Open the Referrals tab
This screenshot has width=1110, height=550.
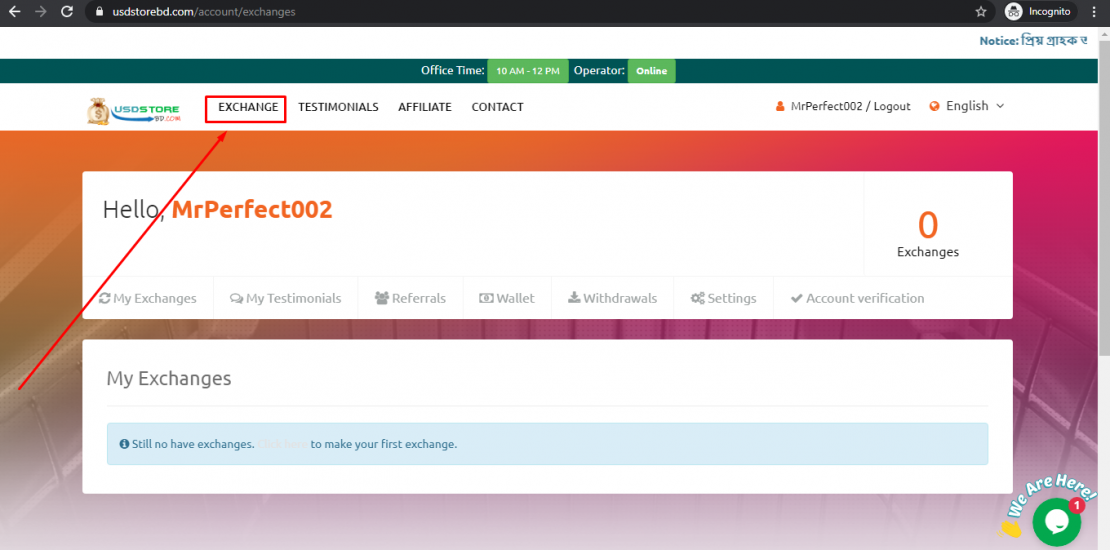(x=410, y=298)
